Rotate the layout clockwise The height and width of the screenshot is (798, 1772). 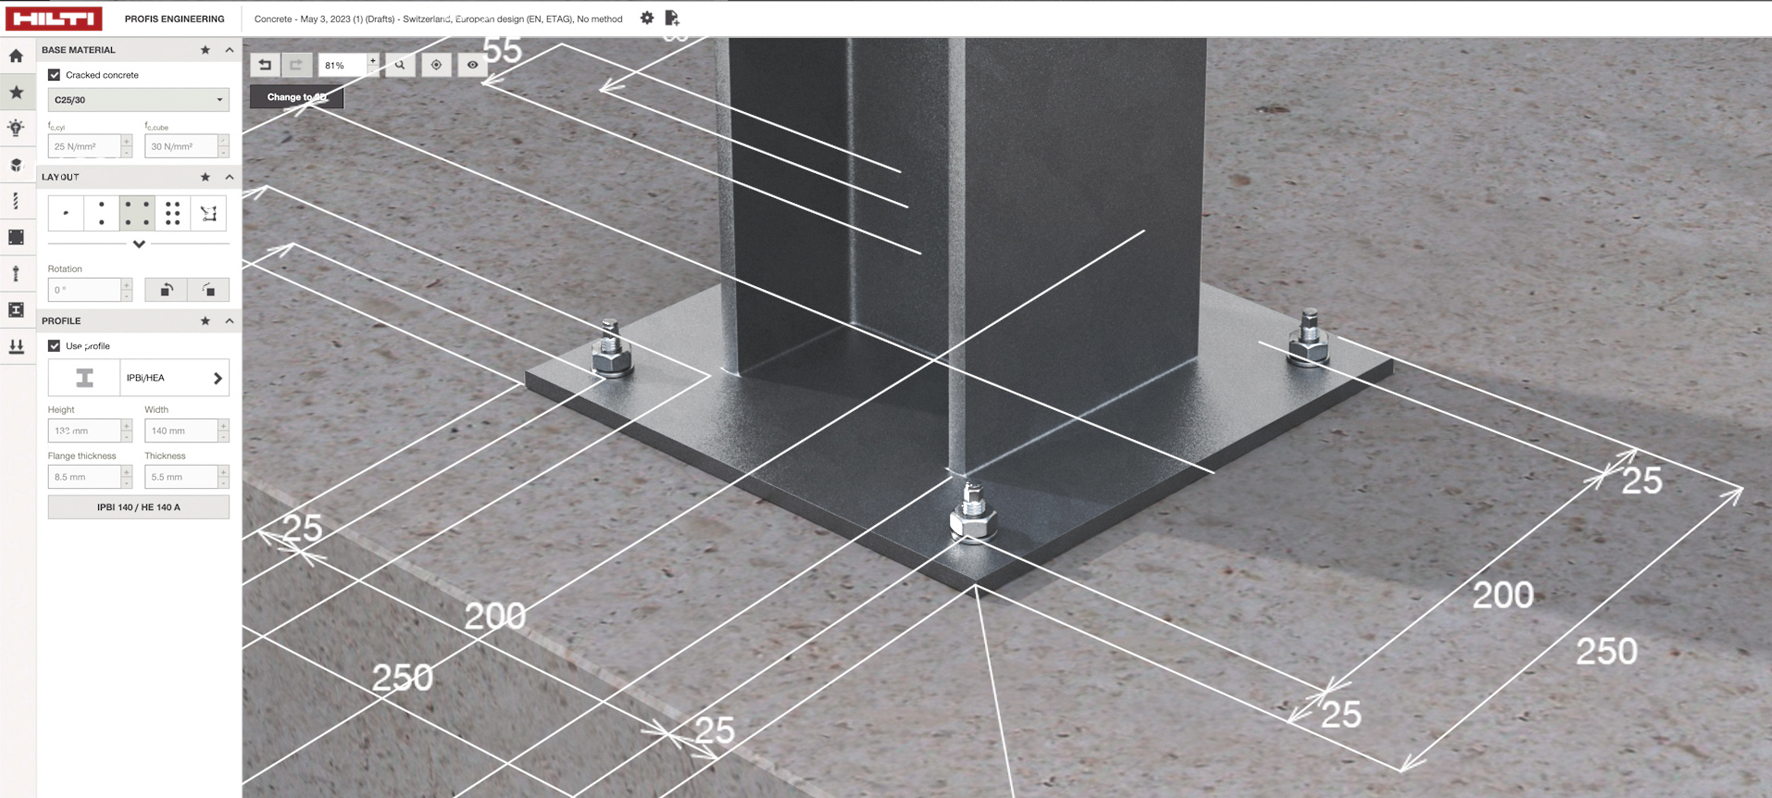(208, 290)
